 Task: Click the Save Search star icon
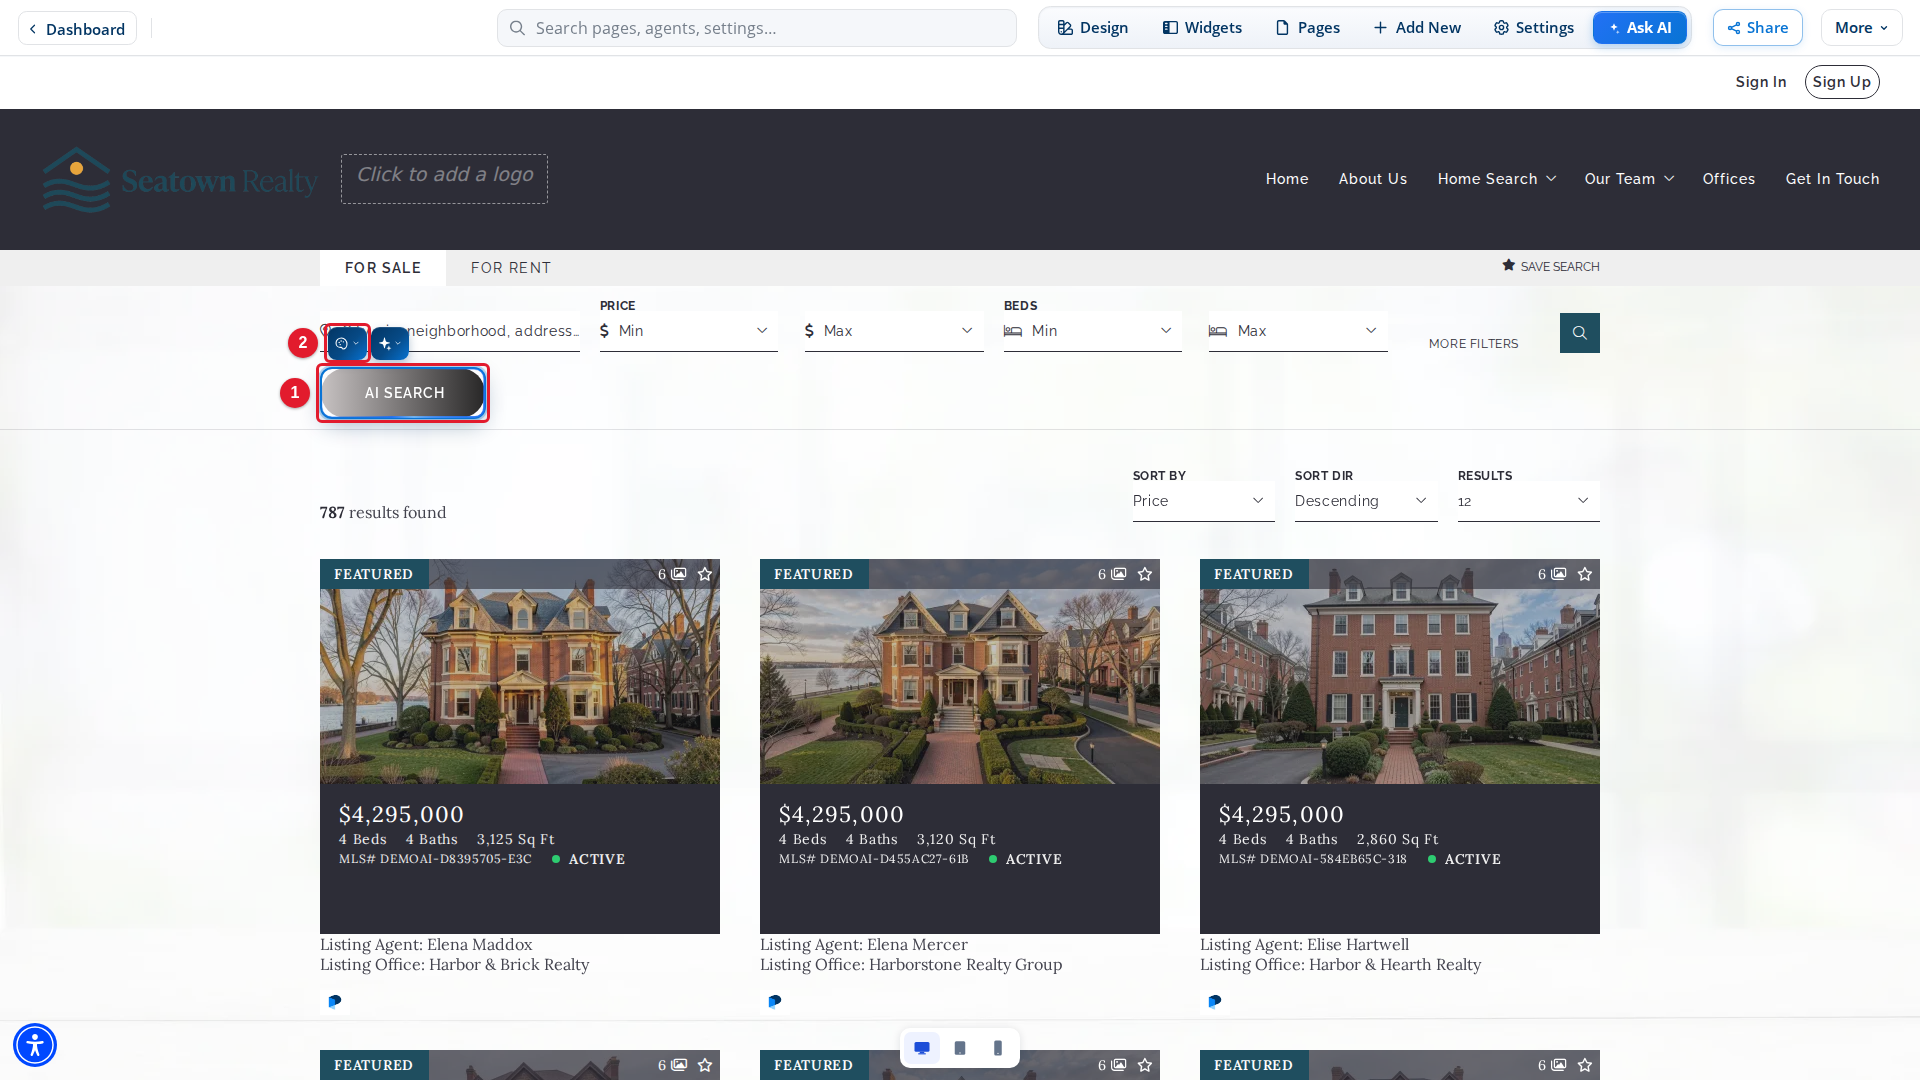pos(1508,265)
